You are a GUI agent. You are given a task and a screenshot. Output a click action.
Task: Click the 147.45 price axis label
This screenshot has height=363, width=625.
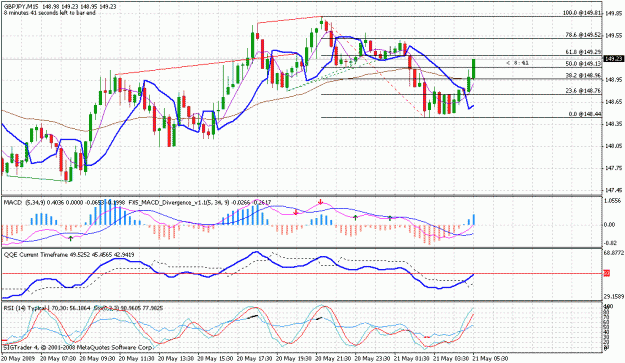click(x=614, y=191)
